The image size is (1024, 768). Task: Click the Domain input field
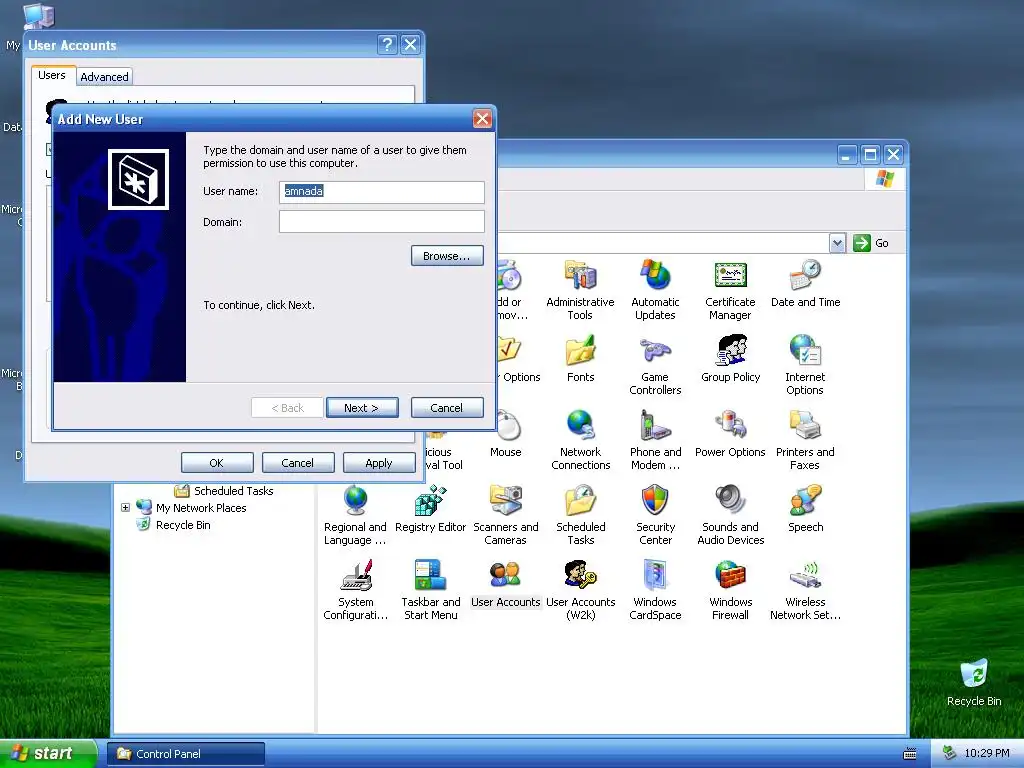click(x=381, y=221)
